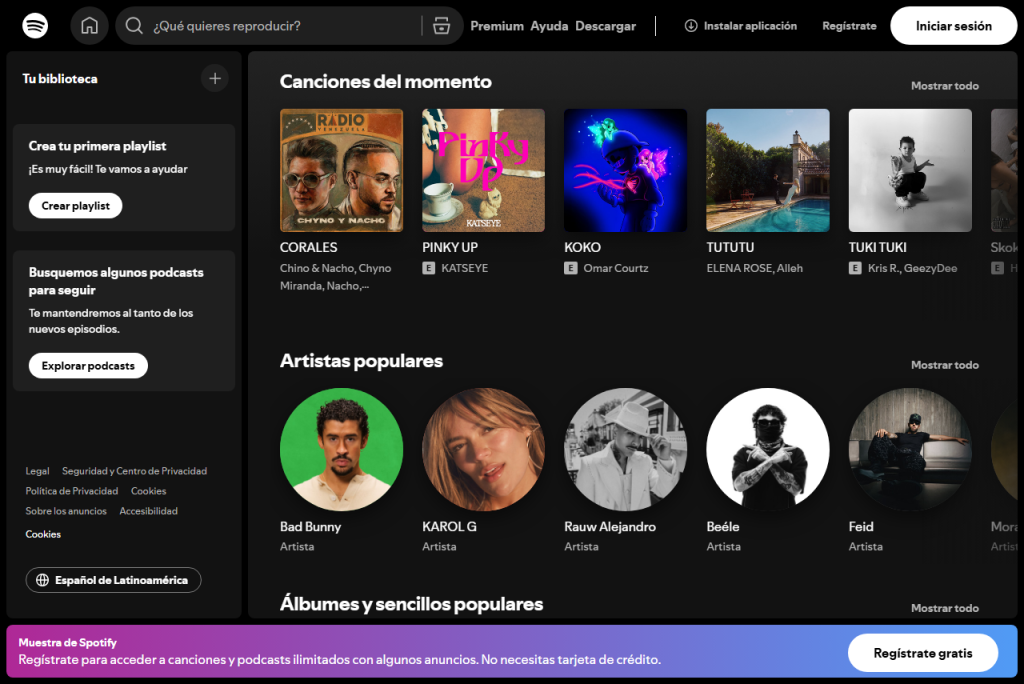Screen dimensions: 1024x684
Task: Click the Iniciar sesión button
Action: tap(953, 25)
